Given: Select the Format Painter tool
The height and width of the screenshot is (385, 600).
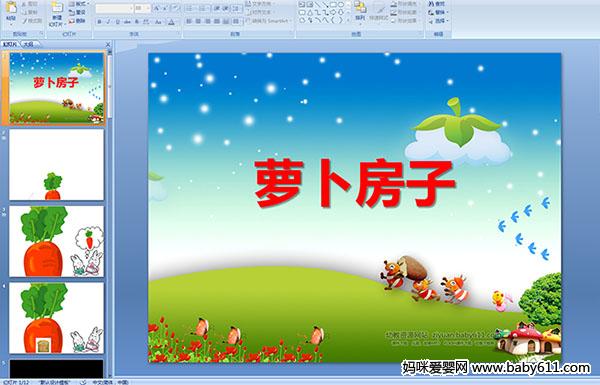Looking at the screenshot, I should pos(32,21).
